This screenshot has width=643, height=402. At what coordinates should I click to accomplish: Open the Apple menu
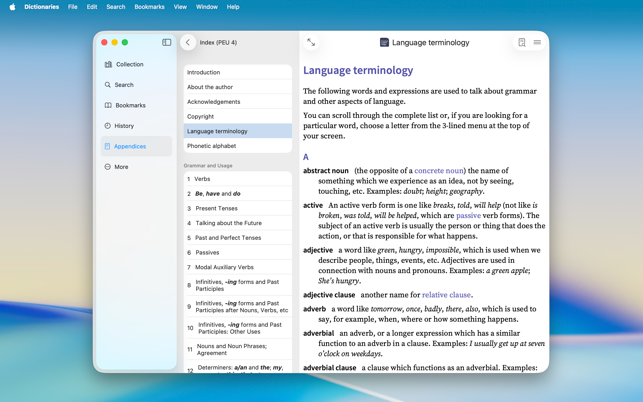[x=12, y=7]
